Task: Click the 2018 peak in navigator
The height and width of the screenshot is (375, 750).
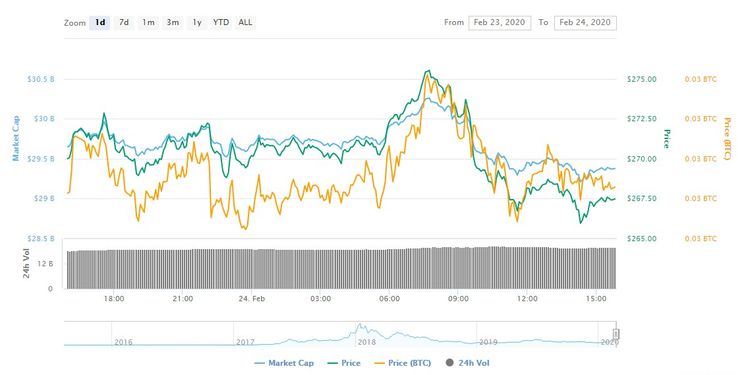Action: pyautogui.click(x=359, y=327)
